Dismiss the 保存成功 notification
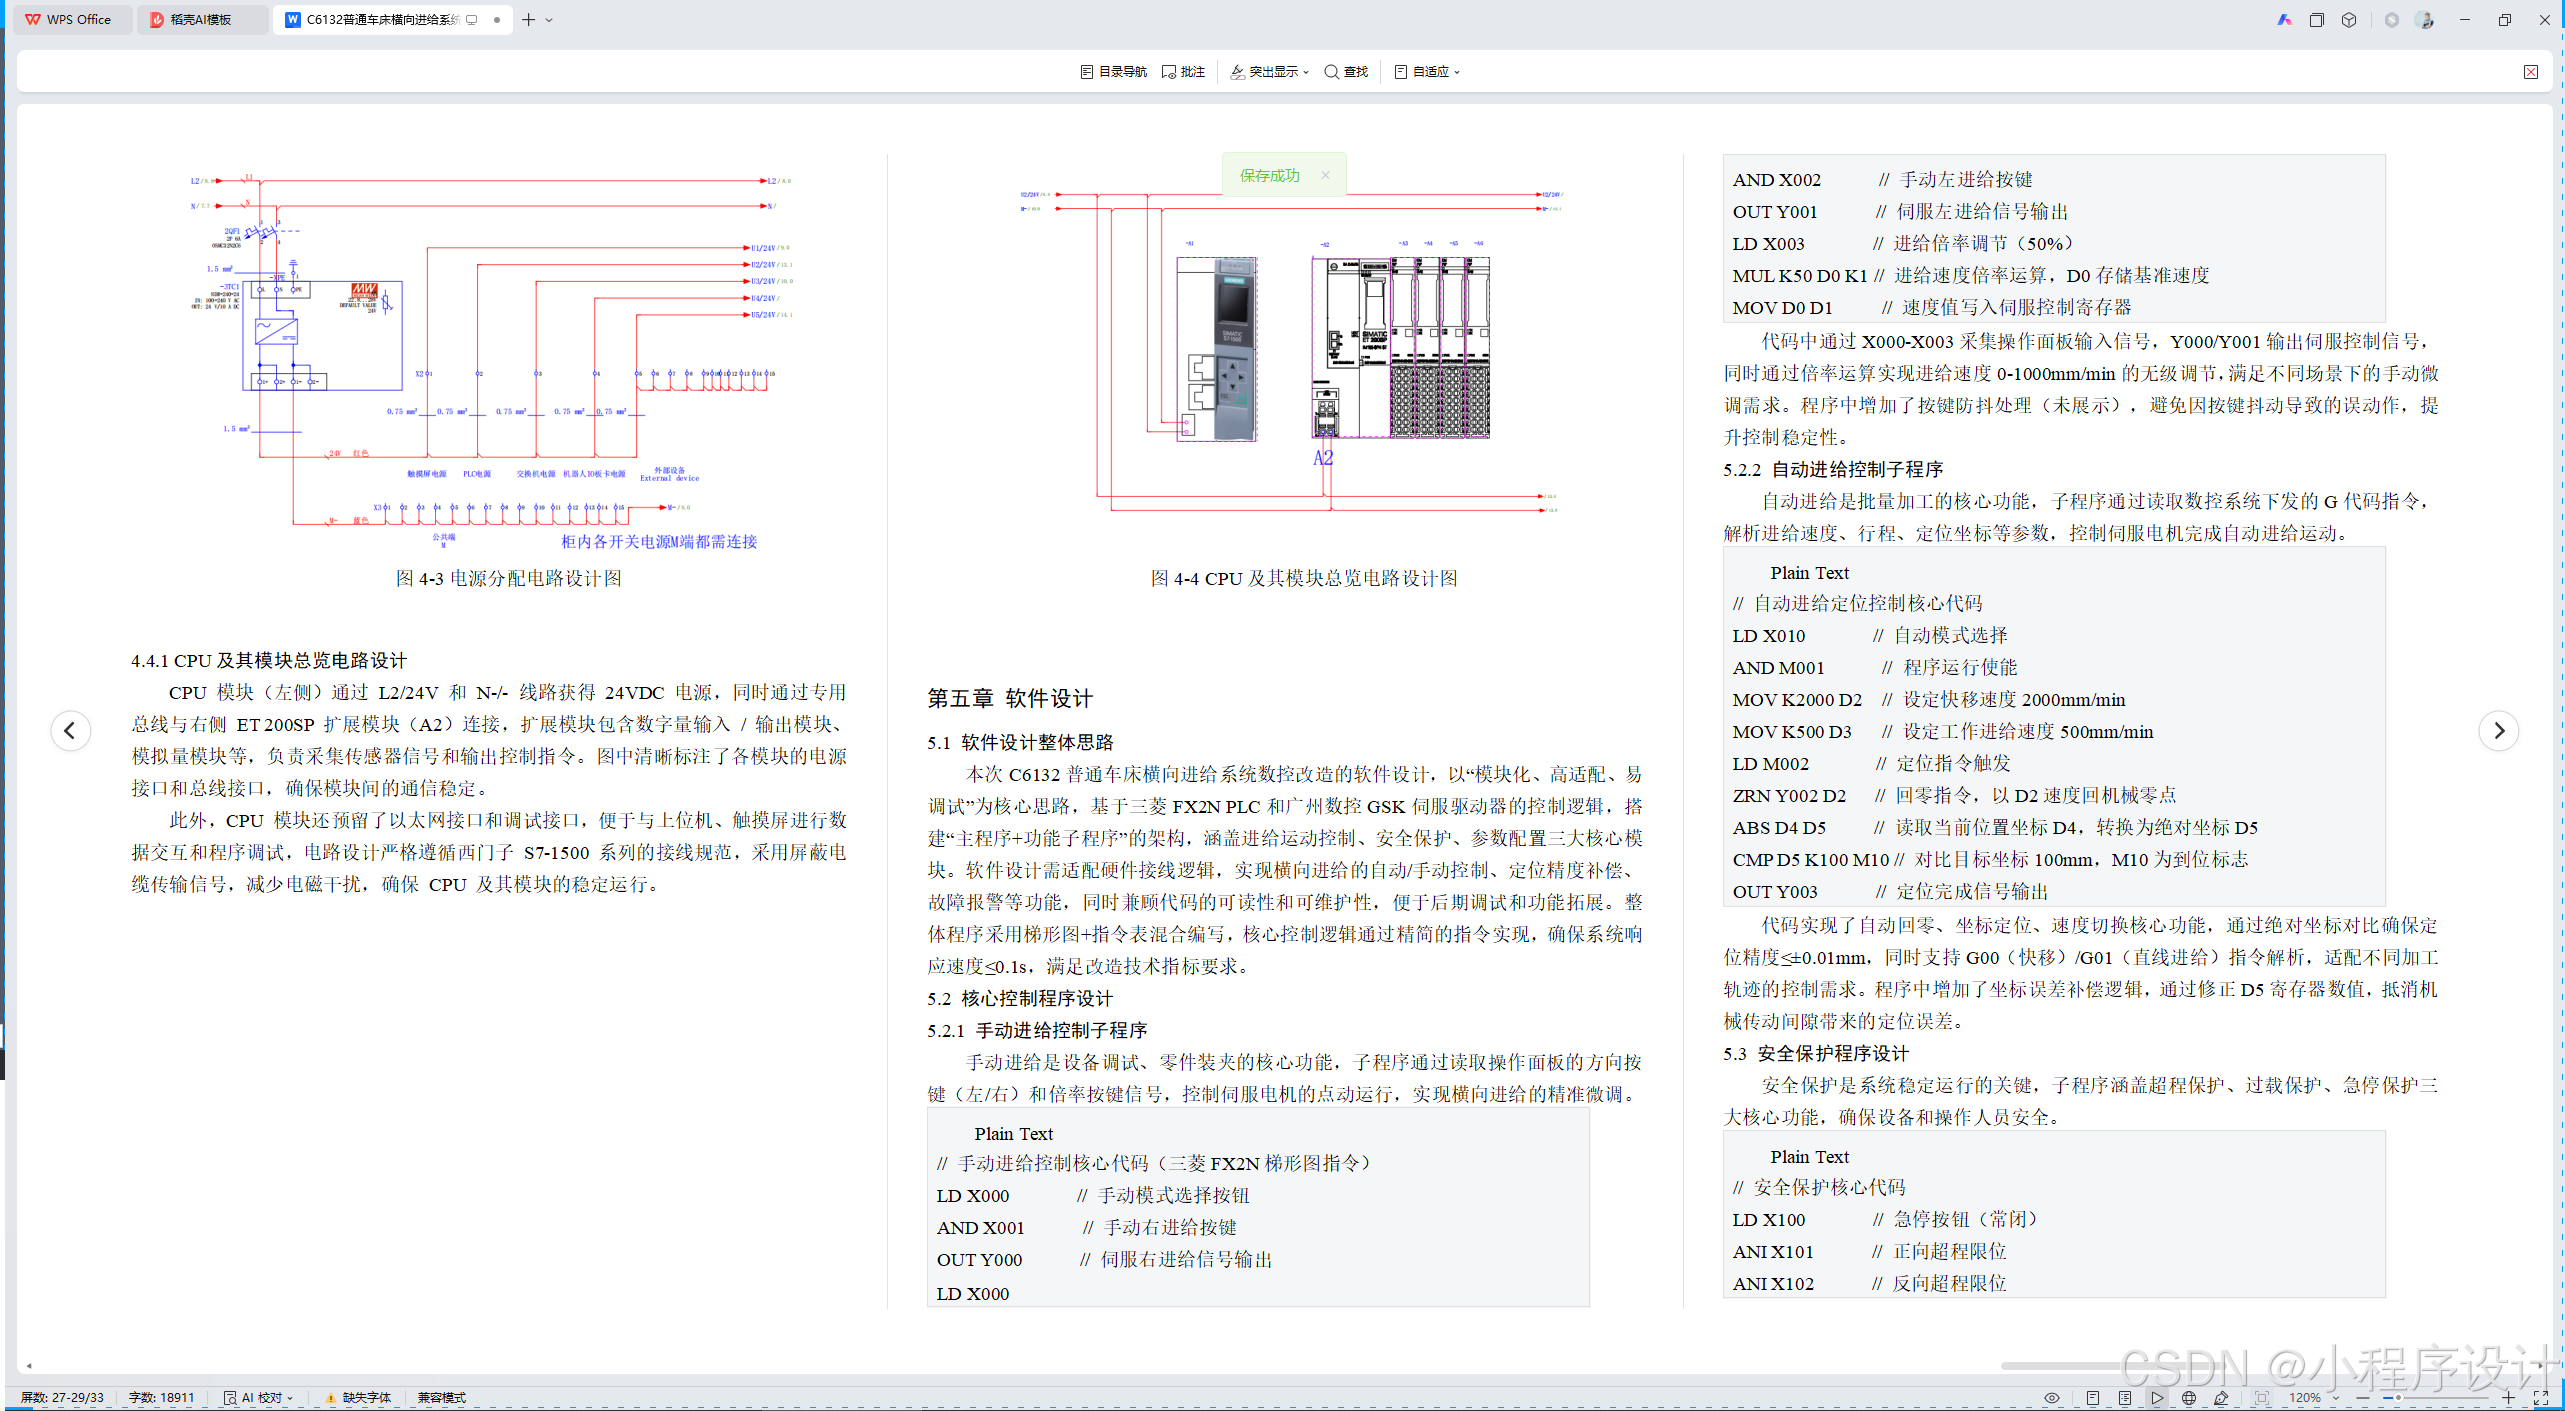Viewport: 2565px width, 1411px height. point(1325,175)
